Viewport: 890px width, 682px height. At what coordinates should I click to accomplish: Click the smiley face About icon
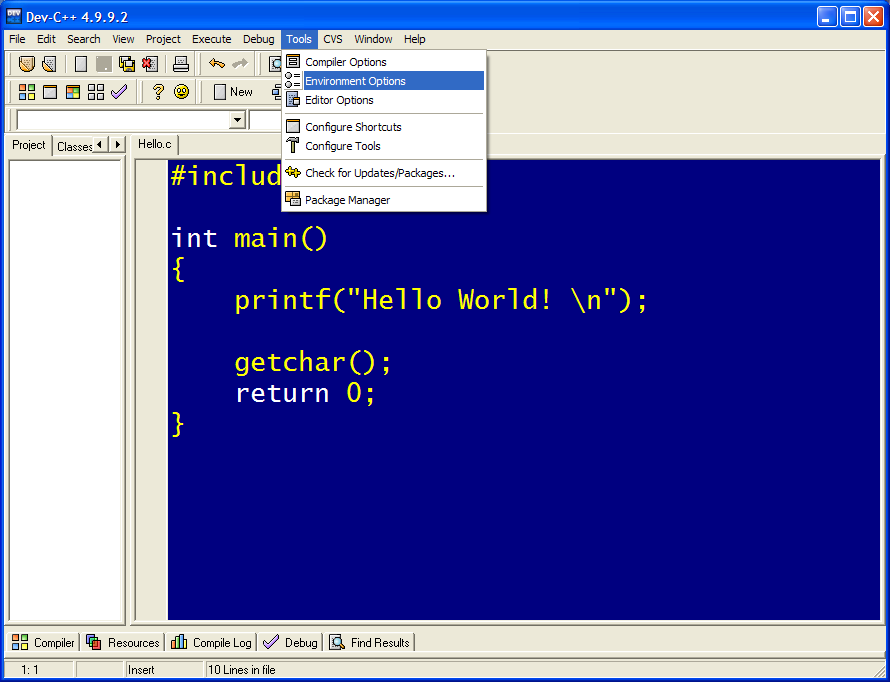point(181,92)
